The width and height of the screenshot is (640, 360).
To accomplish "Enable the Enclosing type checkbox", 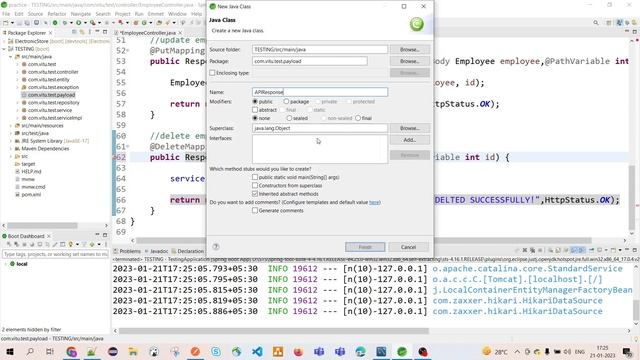I will tap(212, 73).
